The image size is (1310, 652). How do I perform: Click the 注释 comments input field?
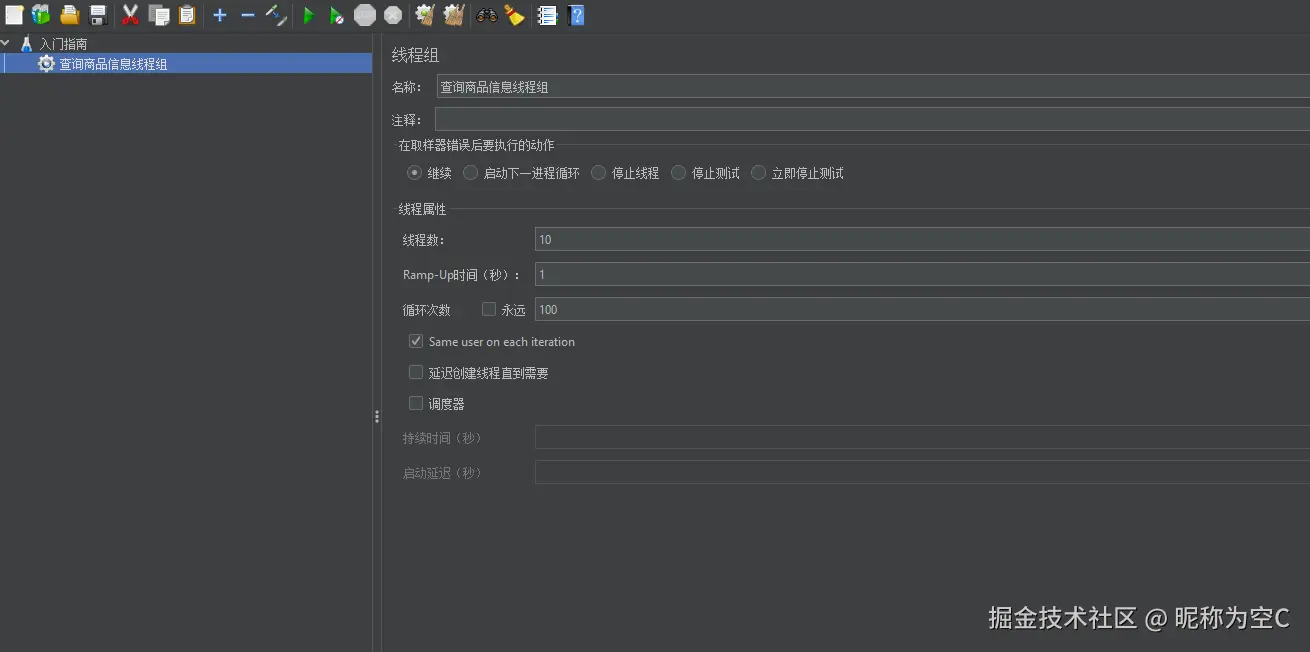(872, 120)
